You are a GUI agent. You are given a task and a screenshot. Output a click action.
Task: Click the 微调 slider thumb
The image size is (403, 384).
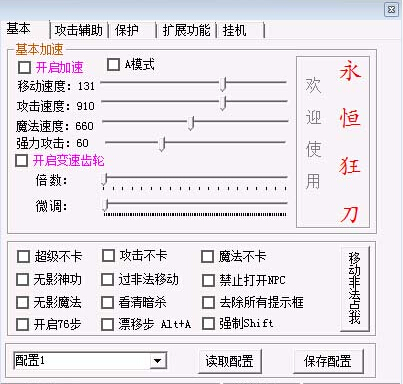(105, 205)
